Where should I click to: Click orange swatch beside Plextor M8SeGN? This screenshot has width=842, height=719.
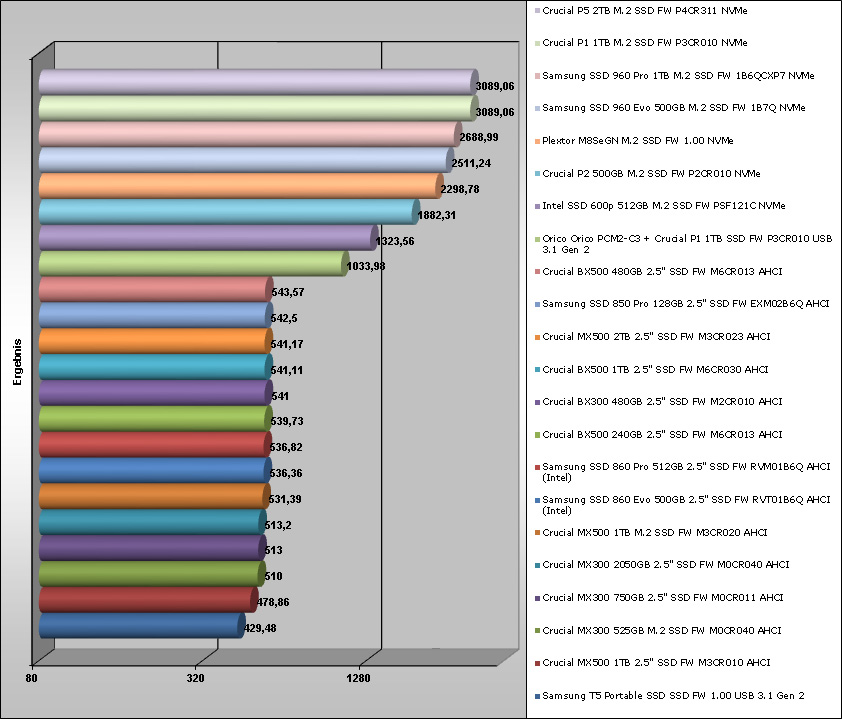click(537, 141)
